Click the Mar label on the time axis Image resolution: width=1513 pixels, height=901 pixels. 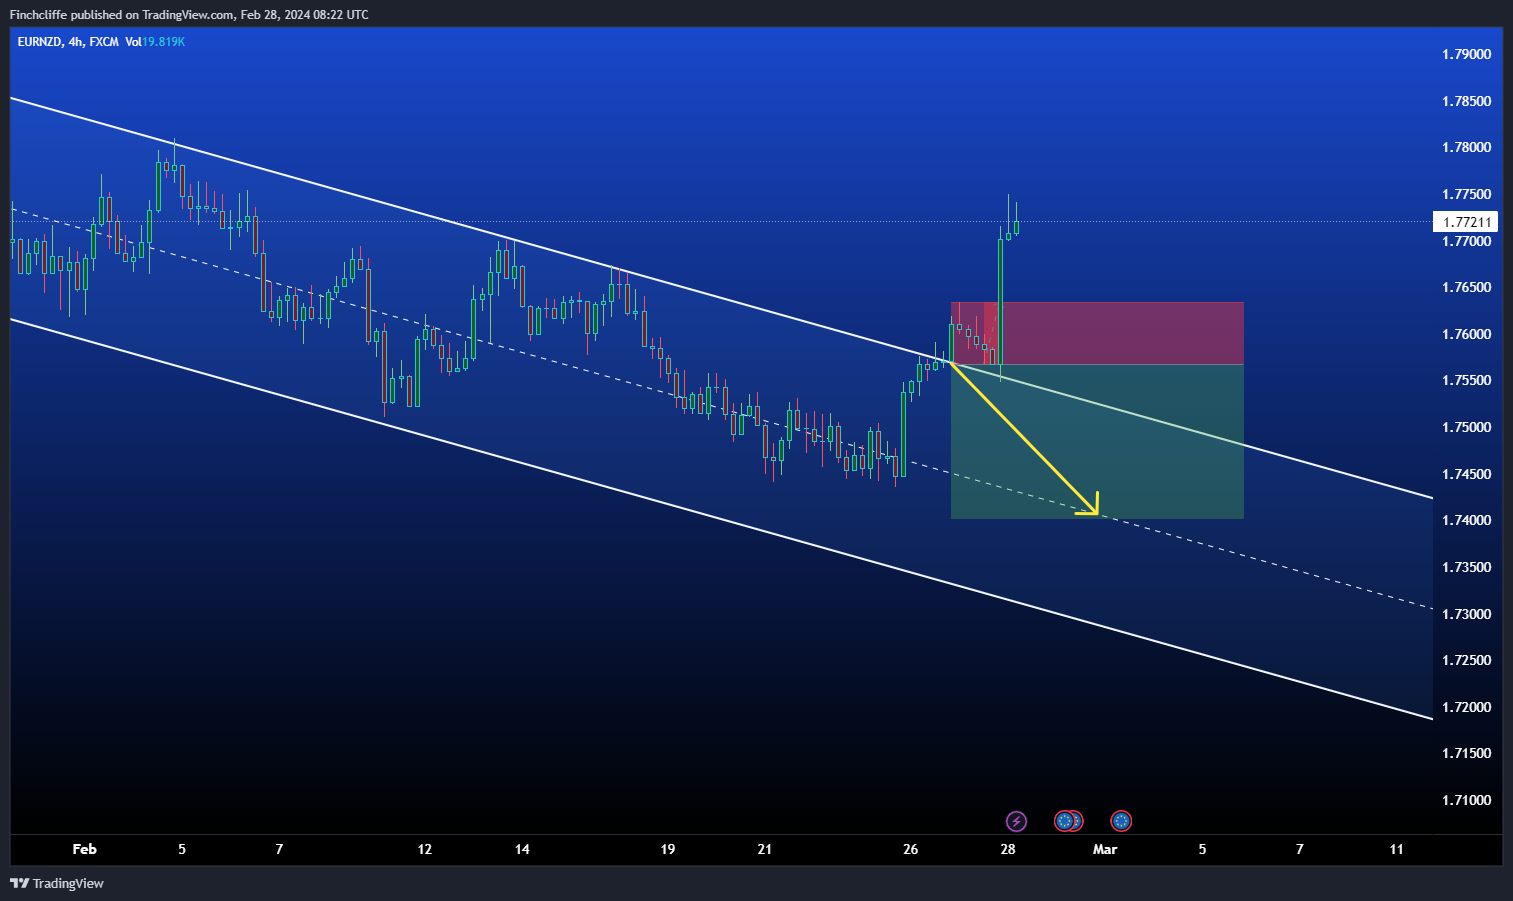(x=1105, y=849)
